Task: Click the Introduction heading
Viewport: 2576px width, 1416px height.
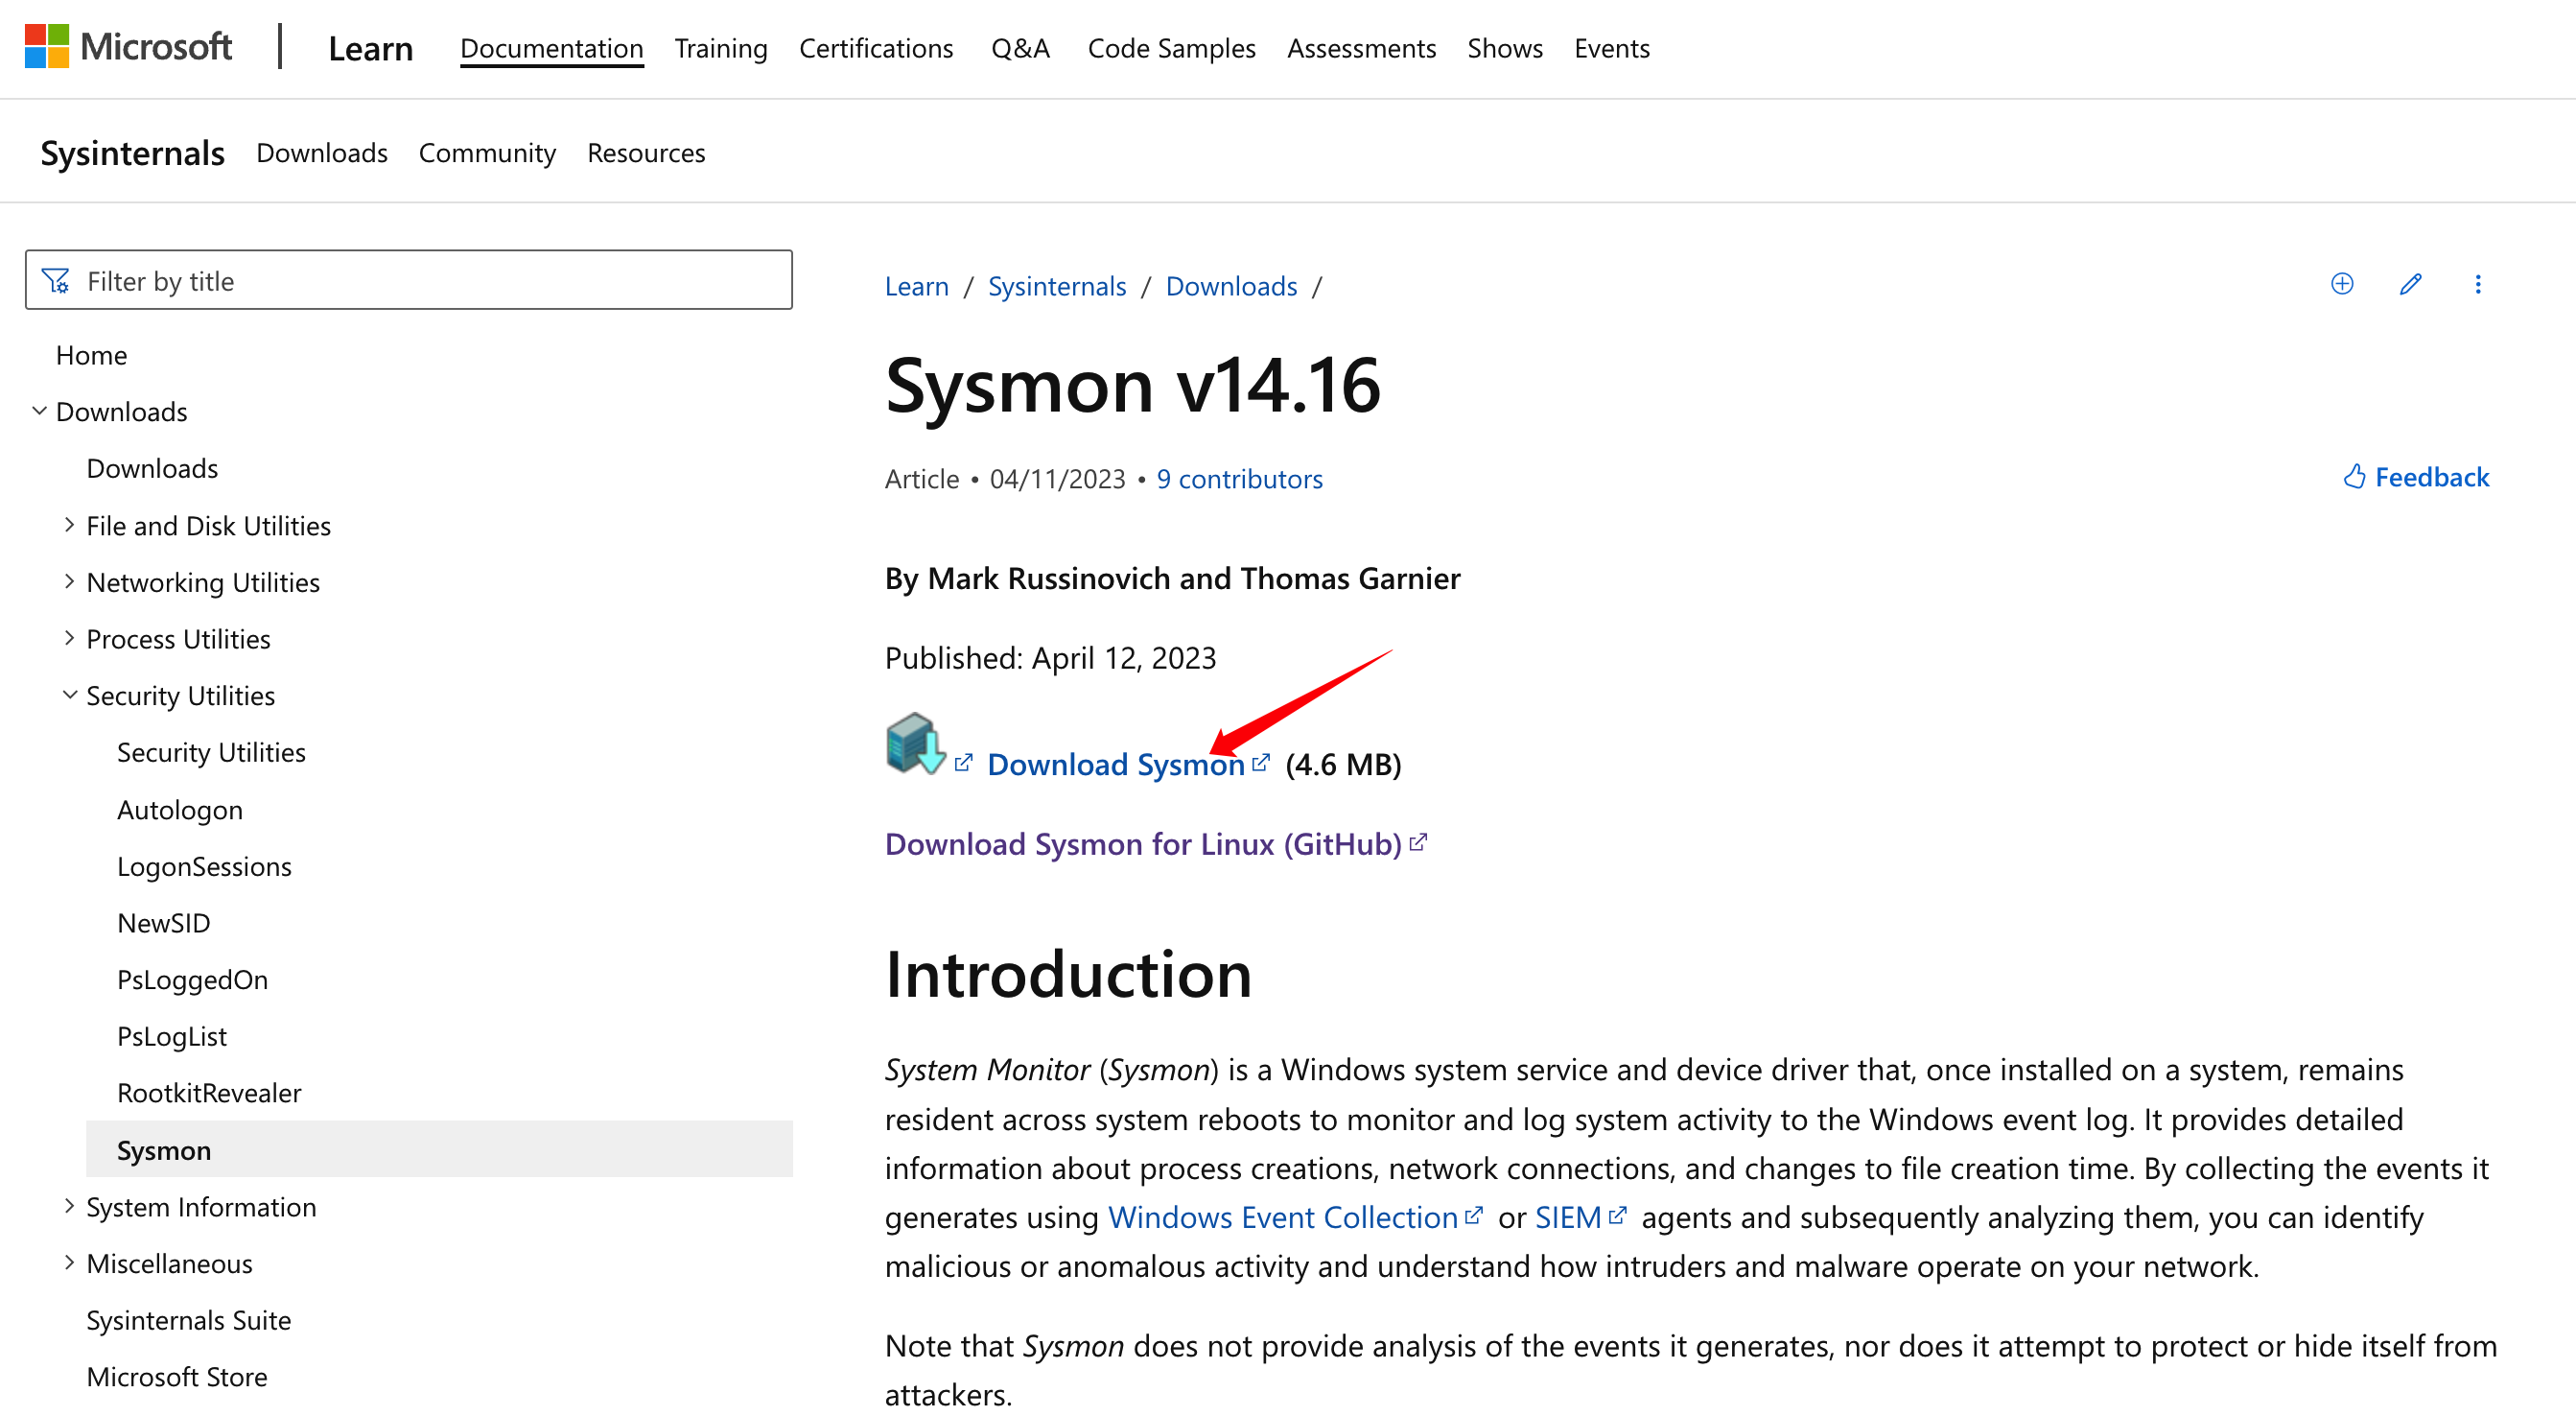Action: click(1068, 974)
